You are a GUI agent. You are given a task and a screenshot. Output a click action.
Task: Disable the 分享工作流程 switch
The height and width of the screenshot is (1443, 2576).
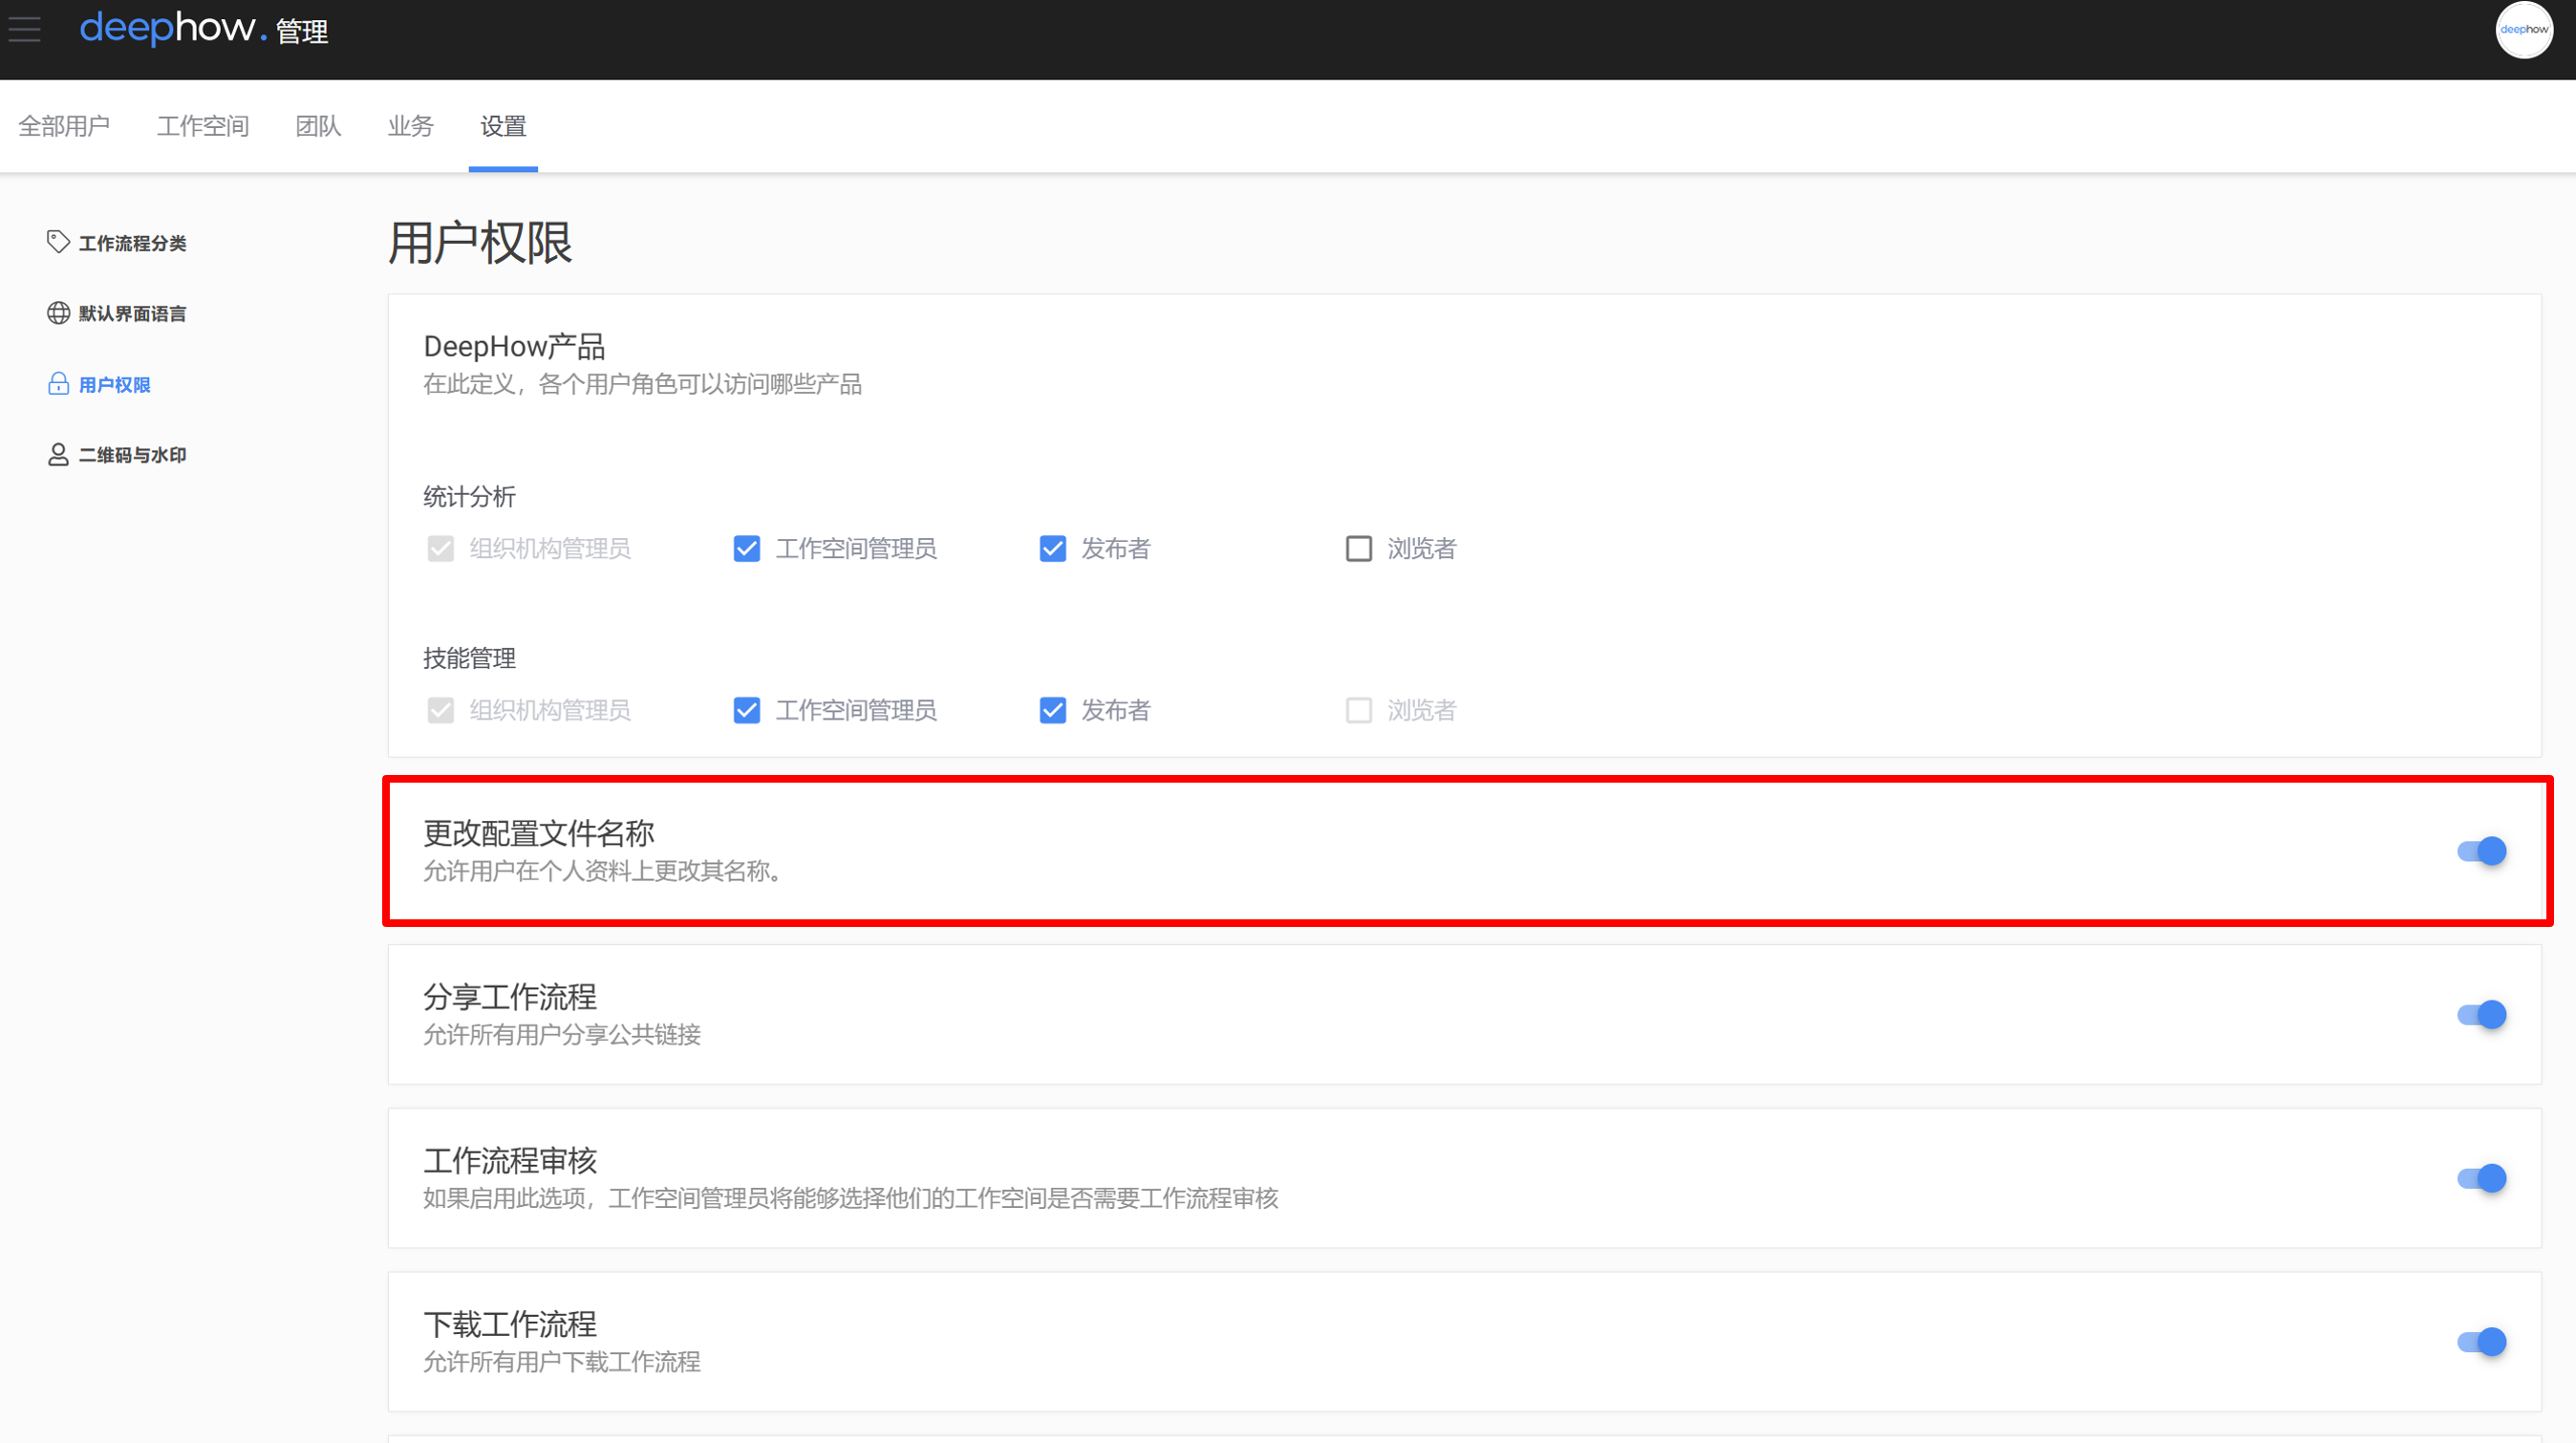(2482, 1015)
